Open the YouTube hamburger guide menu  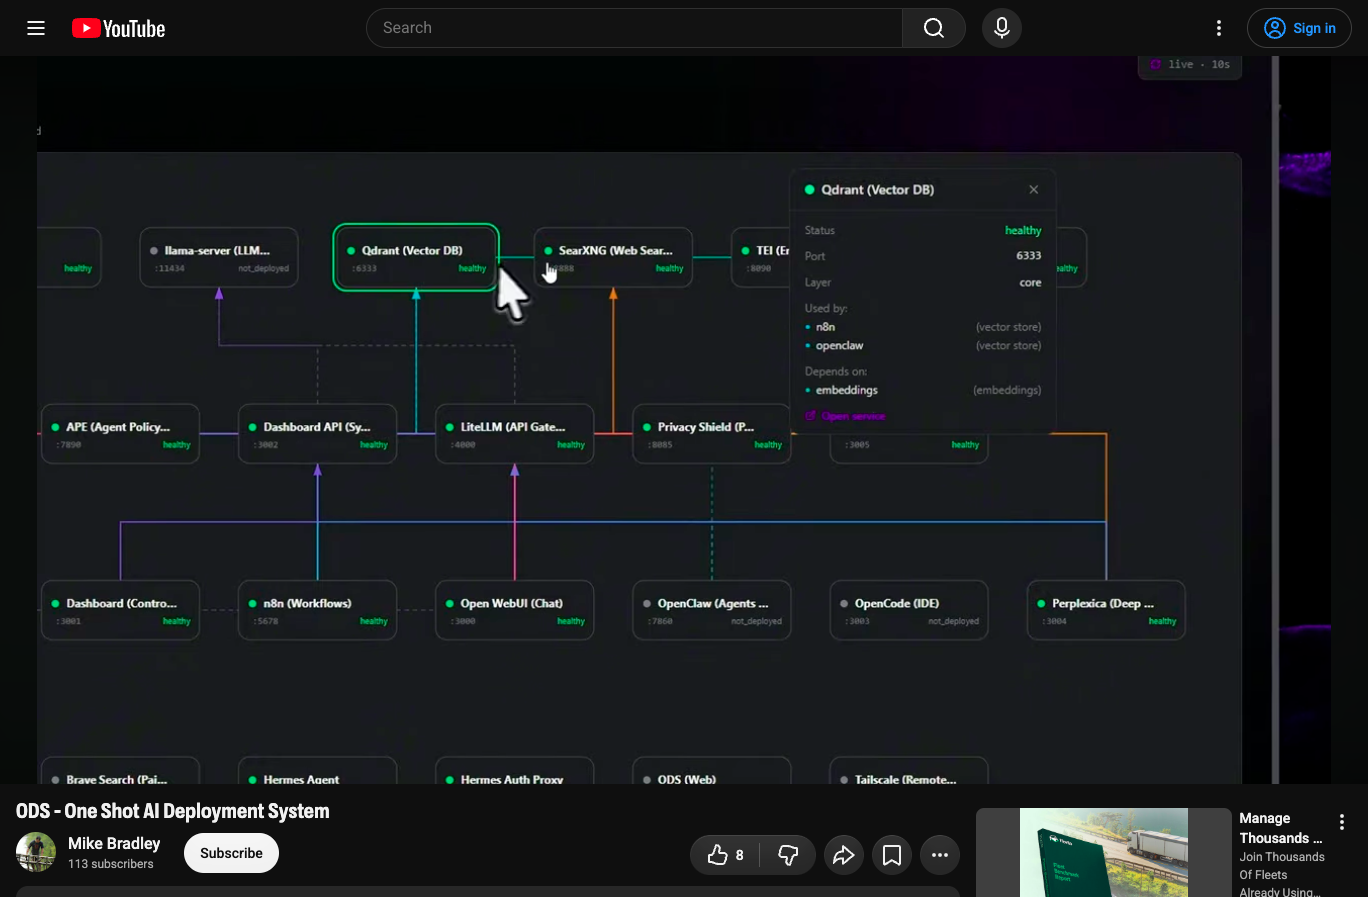(36, 28)
